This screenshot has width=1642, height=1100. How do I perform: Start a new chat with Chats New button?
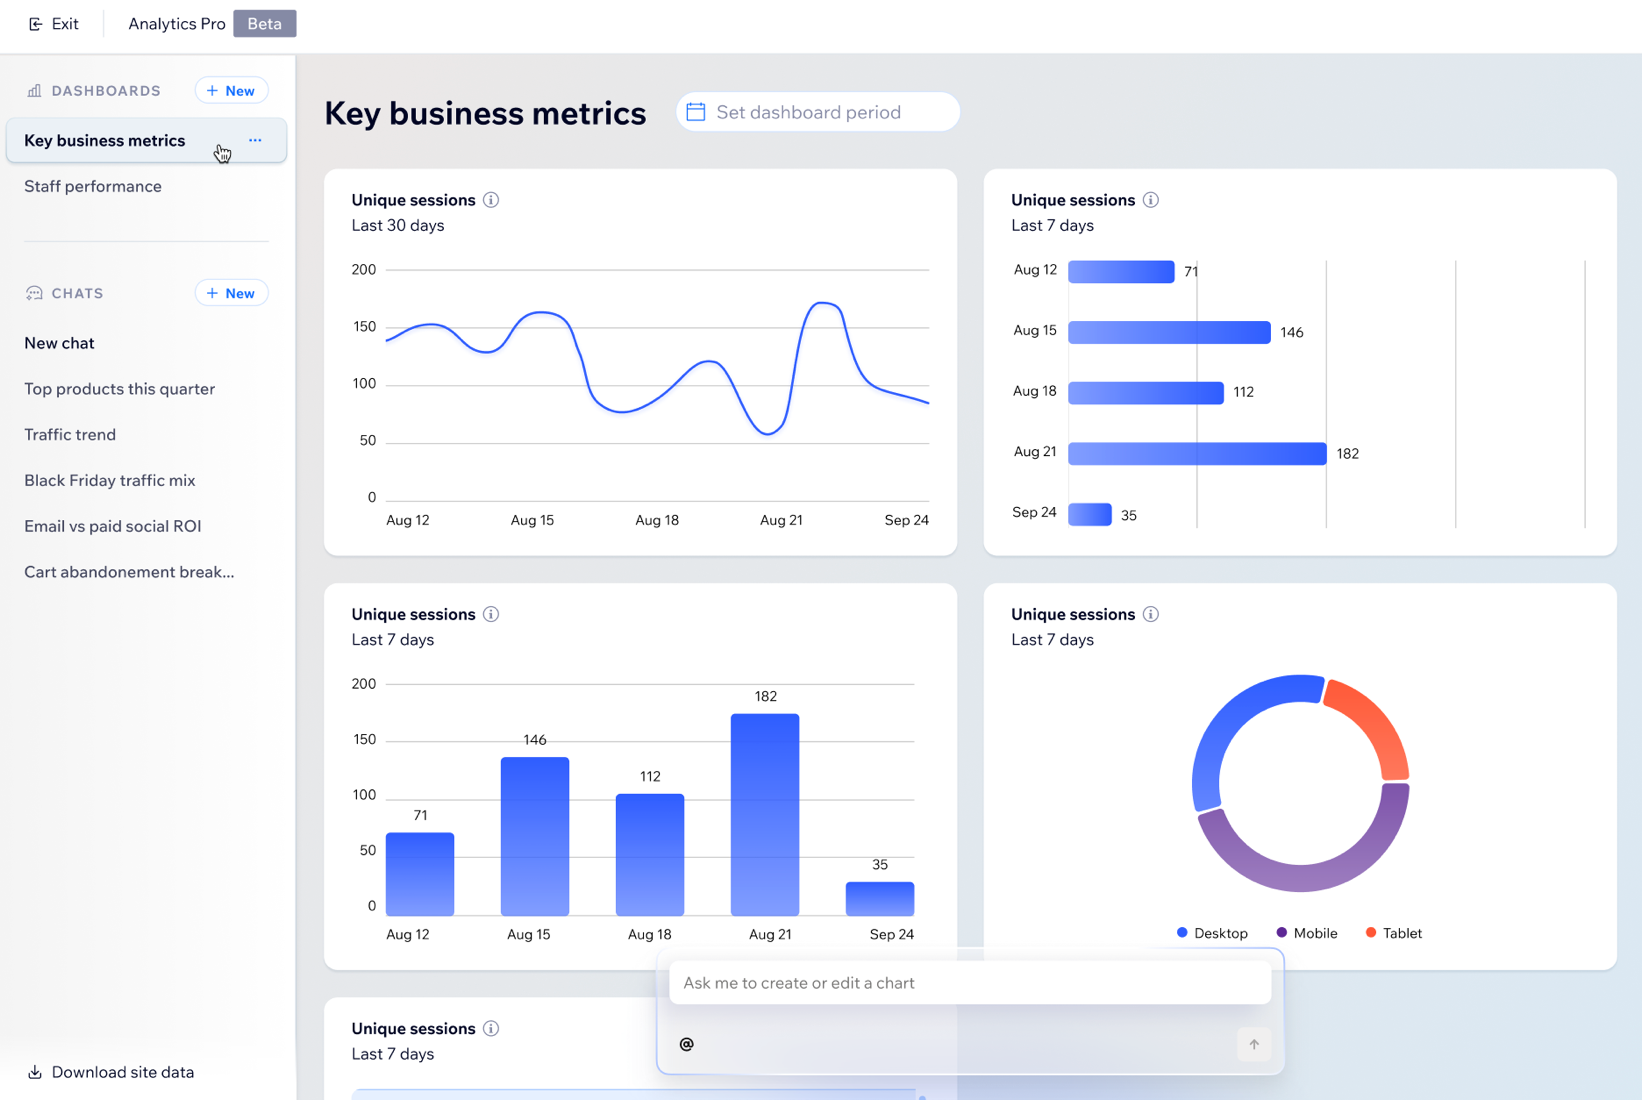[x=231, y=294]
